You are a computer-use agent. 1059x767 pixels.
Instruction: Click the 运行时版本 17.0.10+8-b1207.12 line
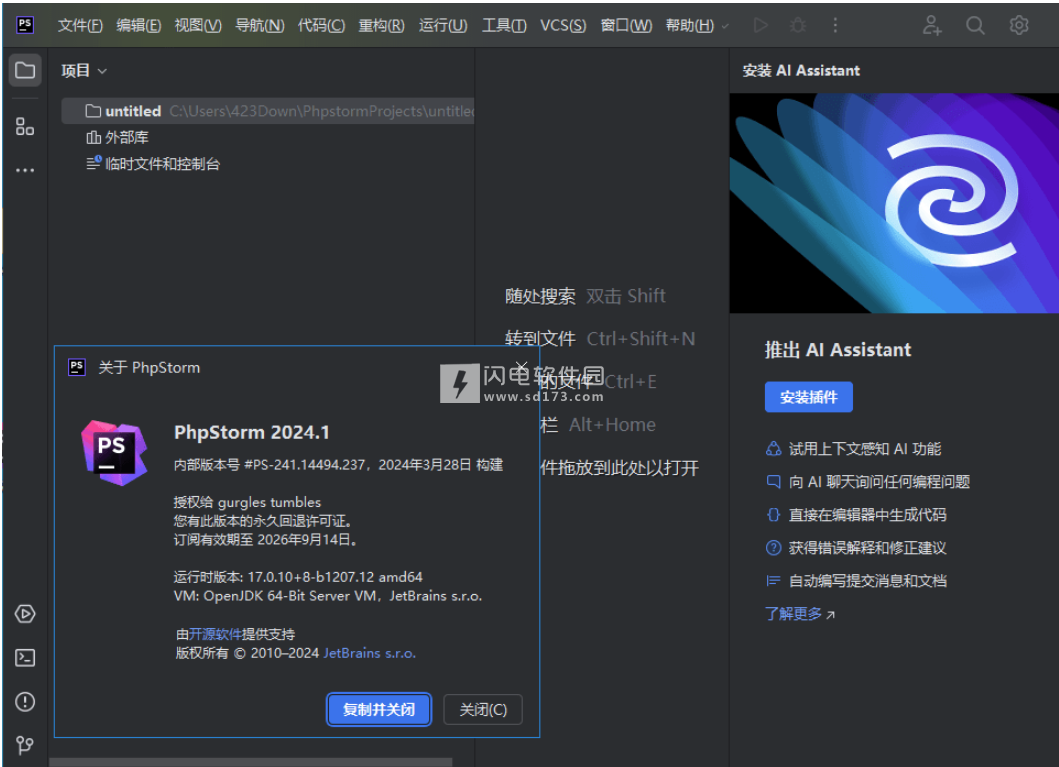298,577
